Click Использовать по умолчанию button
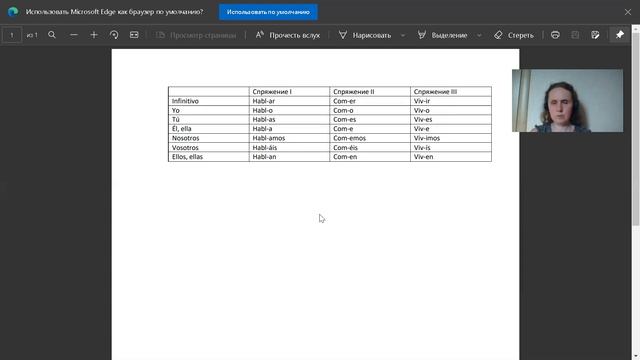640x360 pixels. [268, 12]
